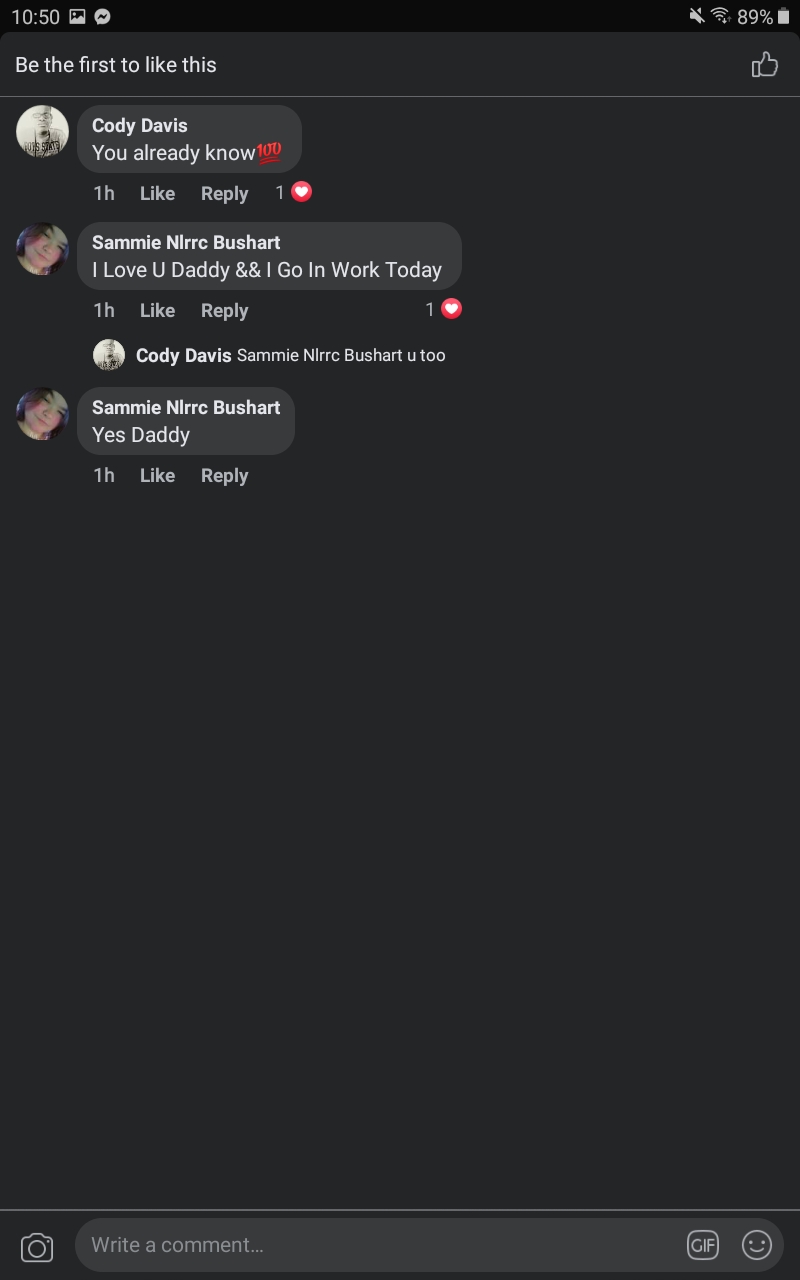
Task: Reply to the 'I Love U Daddy' comment
Action: pos(224,311)
